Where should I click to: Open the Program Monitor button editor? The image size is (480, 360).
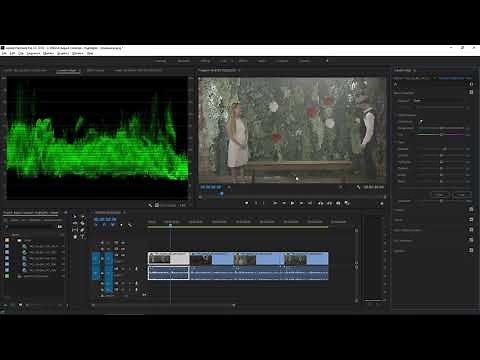pos(381,203)
